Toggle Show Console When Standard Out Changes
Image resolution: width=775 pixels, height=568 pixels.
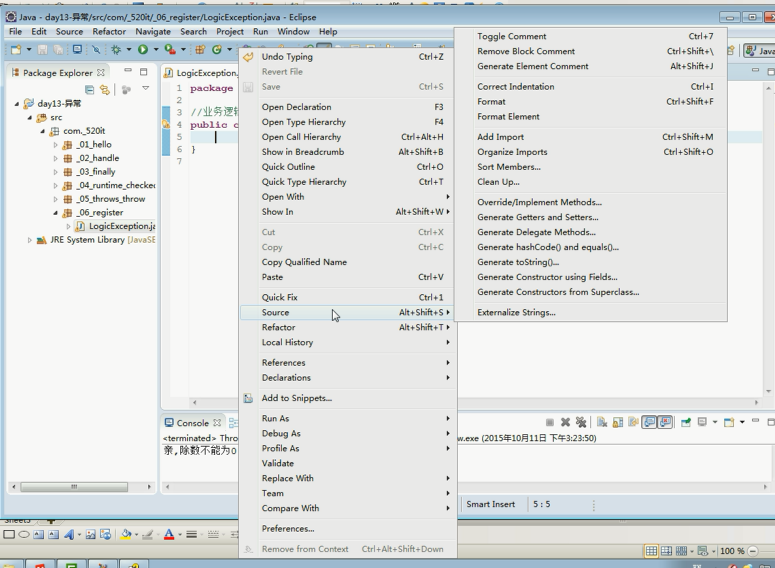click(649, 423)
